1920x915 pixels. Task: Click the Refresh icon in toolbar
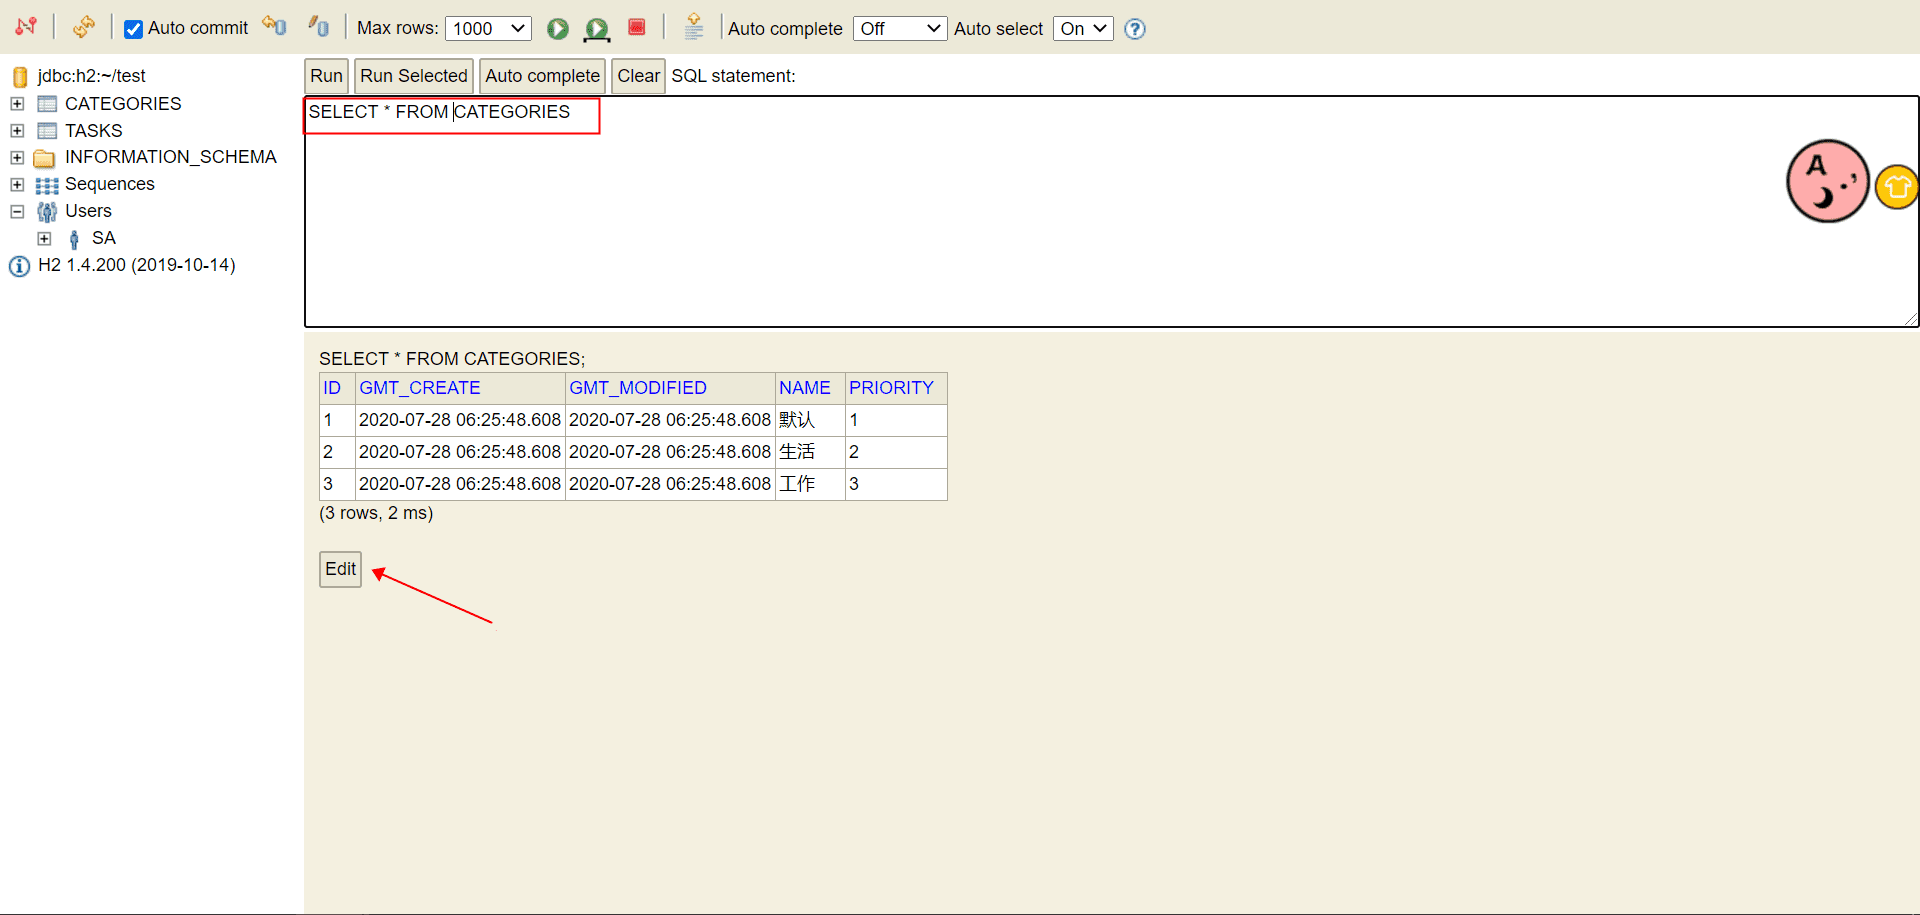84,27
